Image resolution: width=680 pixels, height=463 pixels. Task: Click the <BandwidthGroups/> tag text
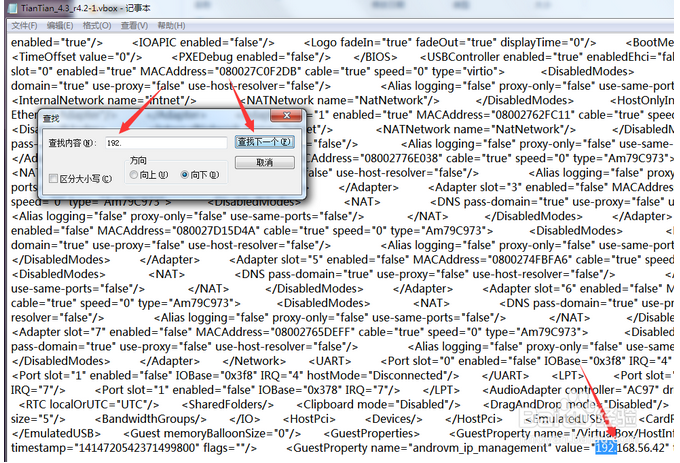150,419
